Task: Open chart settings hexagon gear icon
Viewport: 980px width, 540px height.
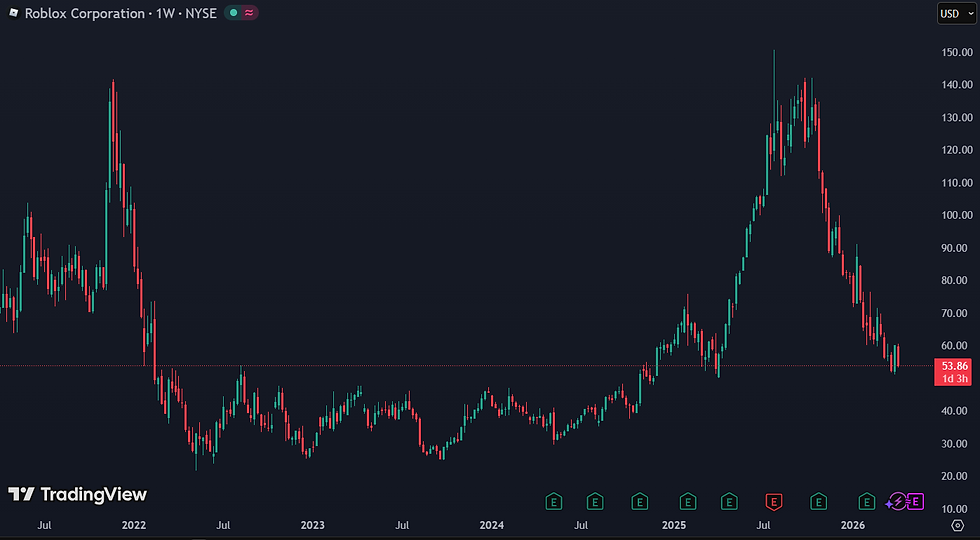Action: (957, 525)
